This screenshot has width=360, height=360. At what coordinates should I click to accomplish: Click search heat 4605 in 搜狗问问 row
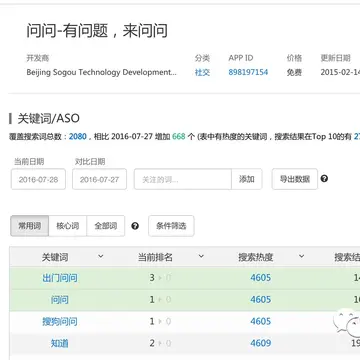tap(261, 321)
